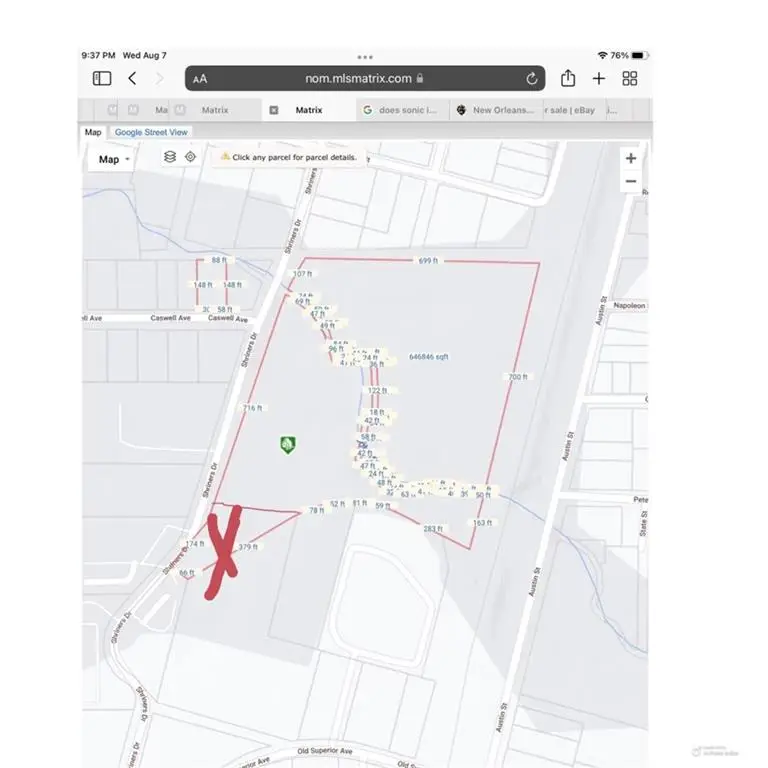Open the AA reader text size menu

tap(200, 79)
